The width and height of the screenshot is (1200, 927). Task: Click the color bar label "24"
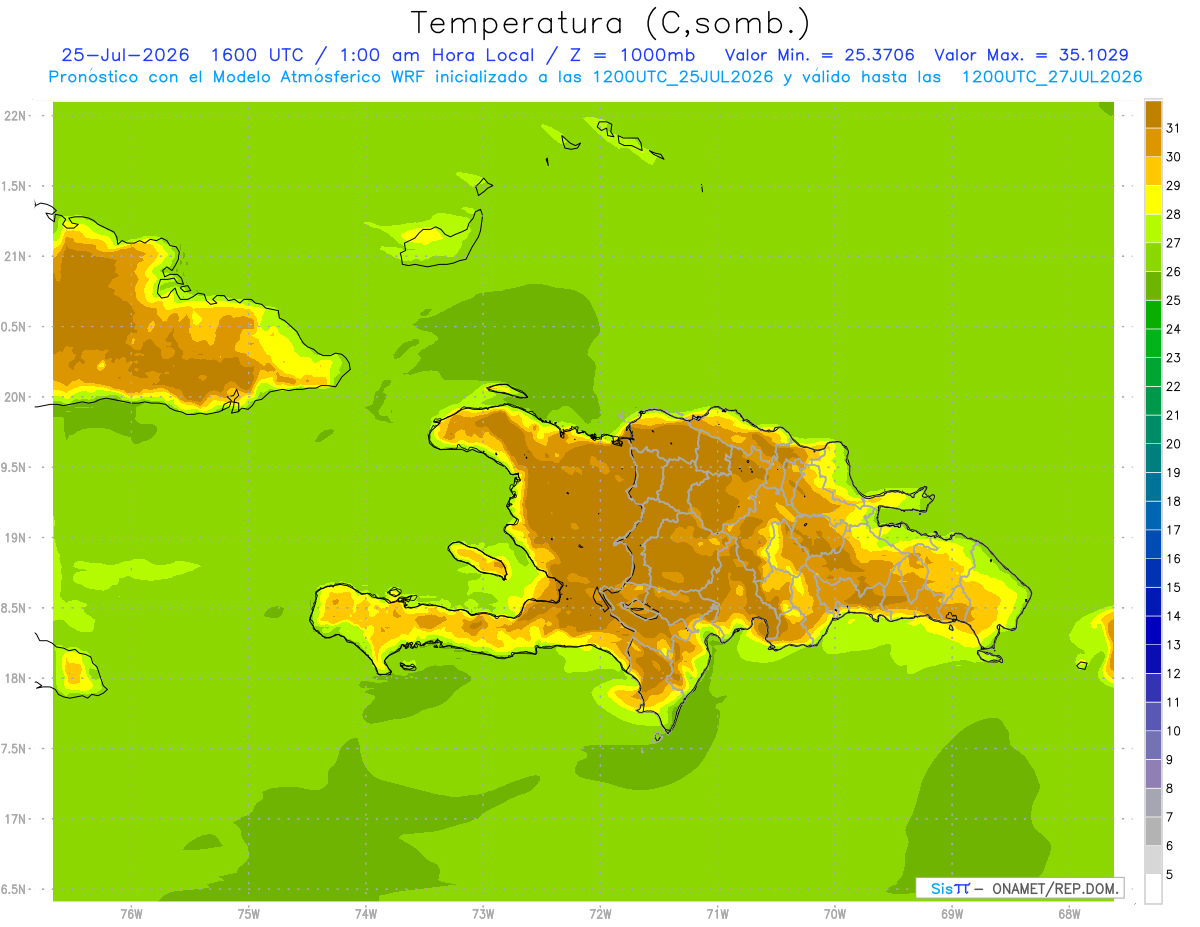coord(1173,329)
